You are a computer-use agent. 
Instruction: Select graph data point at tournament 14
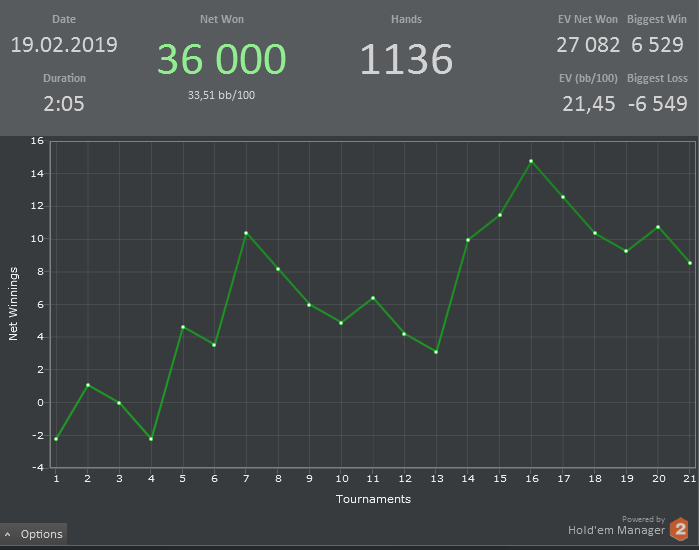coord(468,240)
